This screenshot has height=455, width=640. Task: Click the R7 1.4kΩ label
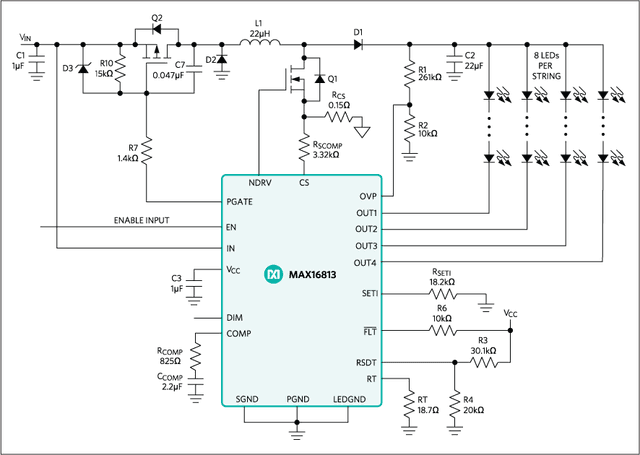click(x=128, y=153)
